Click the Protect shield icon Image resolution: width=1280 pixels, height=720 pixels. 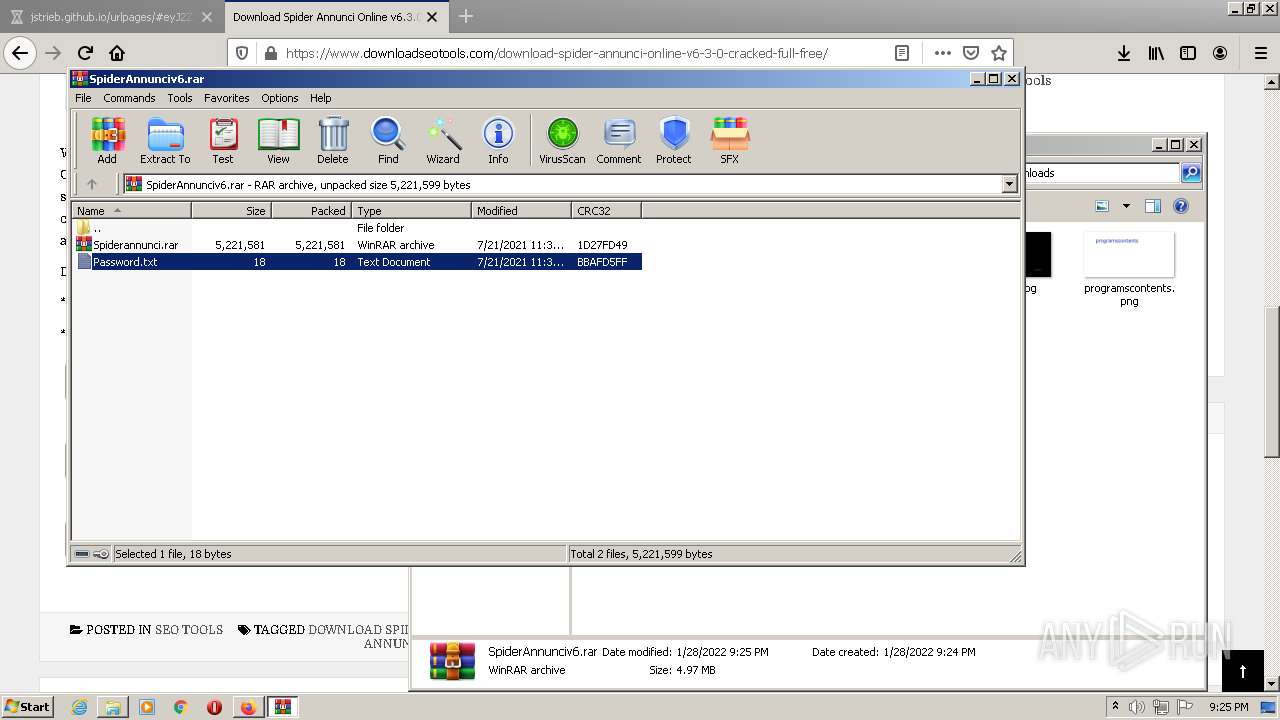click(x=674, y=140)
